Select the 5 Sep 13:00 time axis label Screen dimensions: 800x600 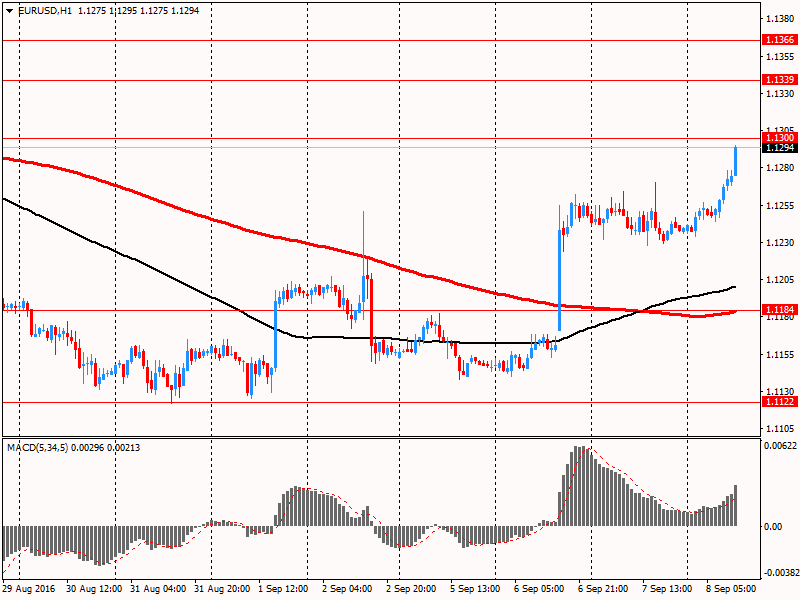coord(475,589)
